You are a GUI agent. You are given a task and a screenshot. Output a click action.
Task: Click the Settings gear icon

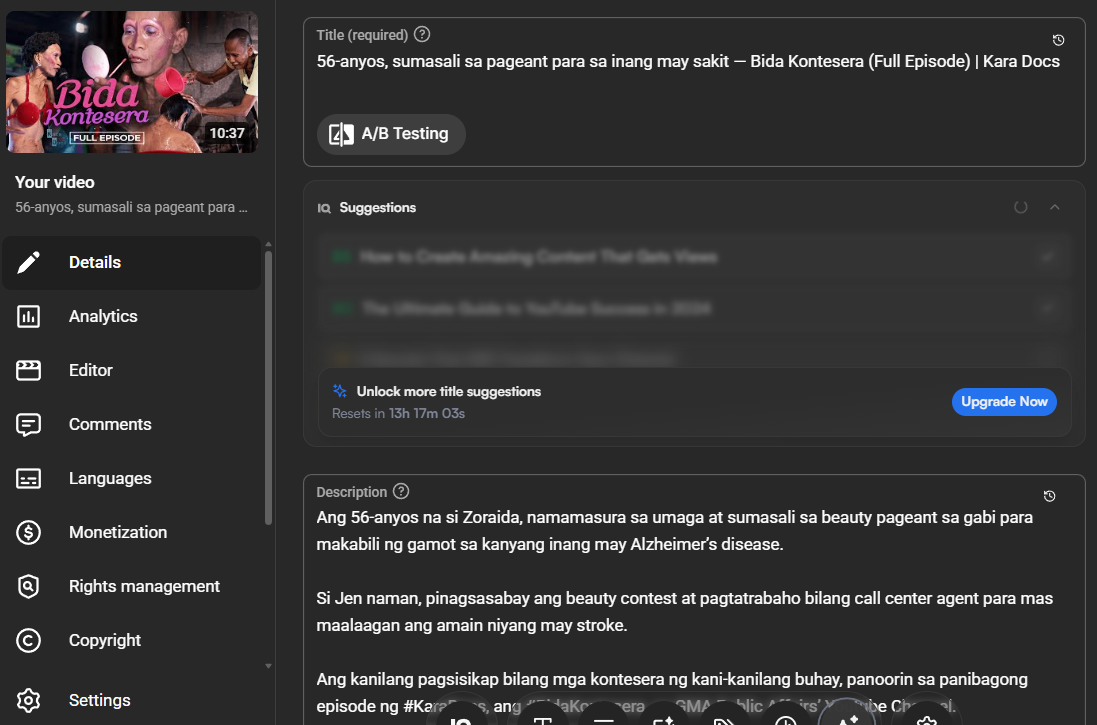point(28,700)
